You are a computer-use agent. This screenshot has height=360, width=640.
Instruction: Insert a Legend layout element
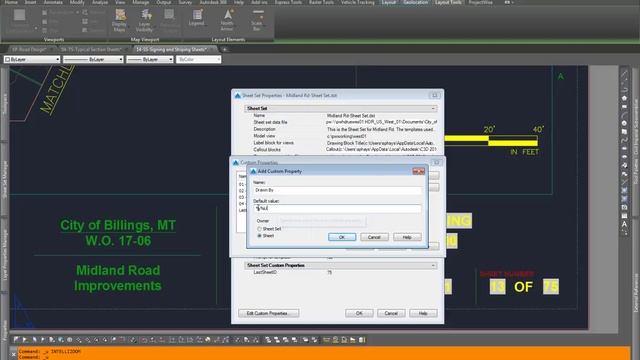[x=196, y=18]
